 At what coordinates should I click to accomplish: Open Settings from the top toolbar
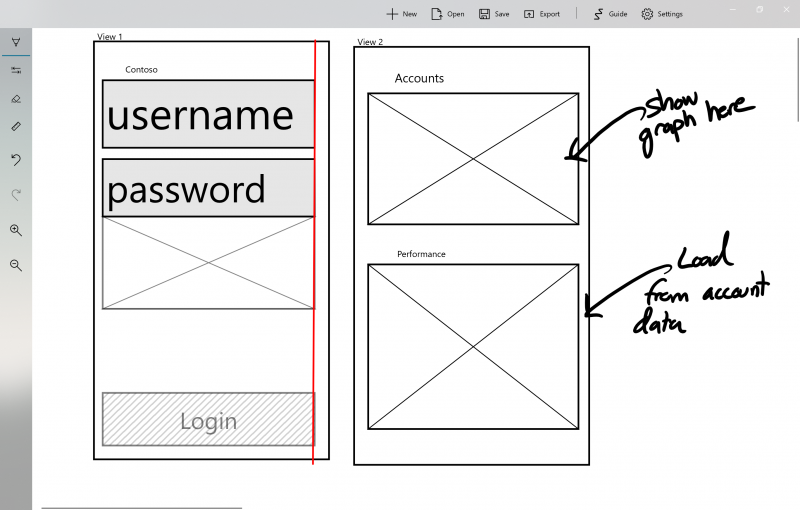pyautogui.click(x=662, y=14)
